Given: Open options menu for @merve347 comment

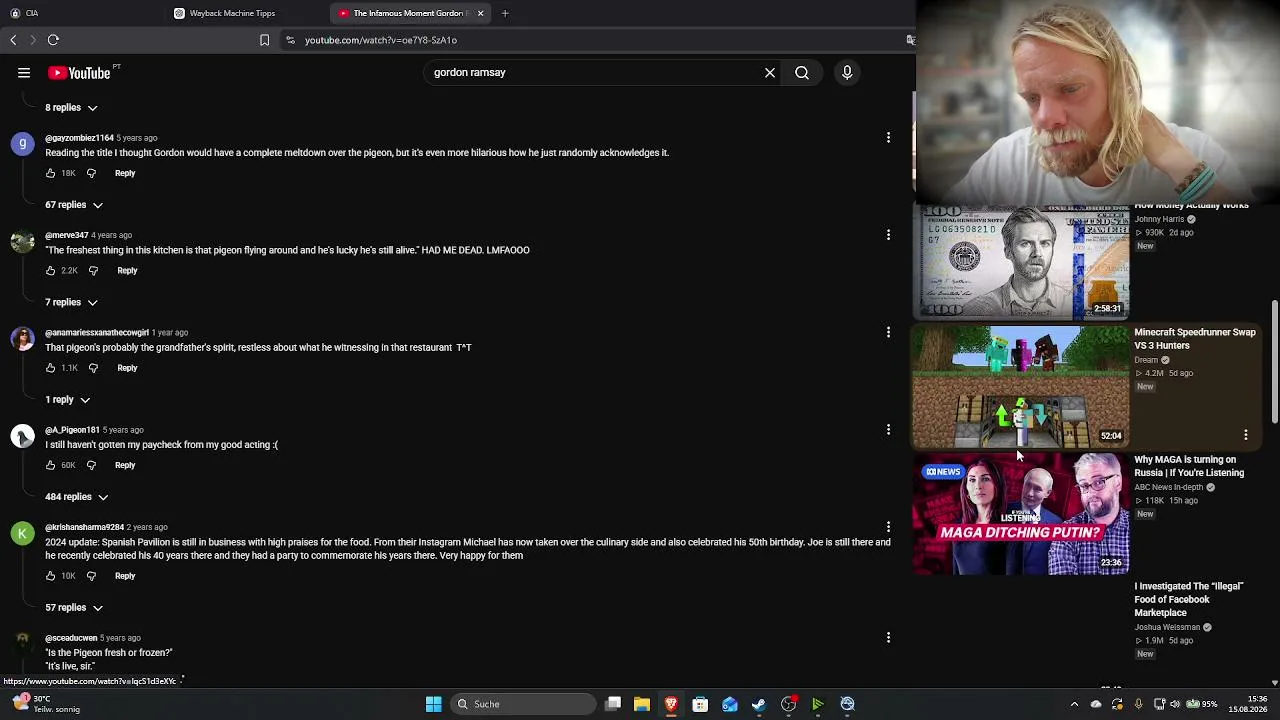Looking at the screenshot, I should [x=888, y=235].
